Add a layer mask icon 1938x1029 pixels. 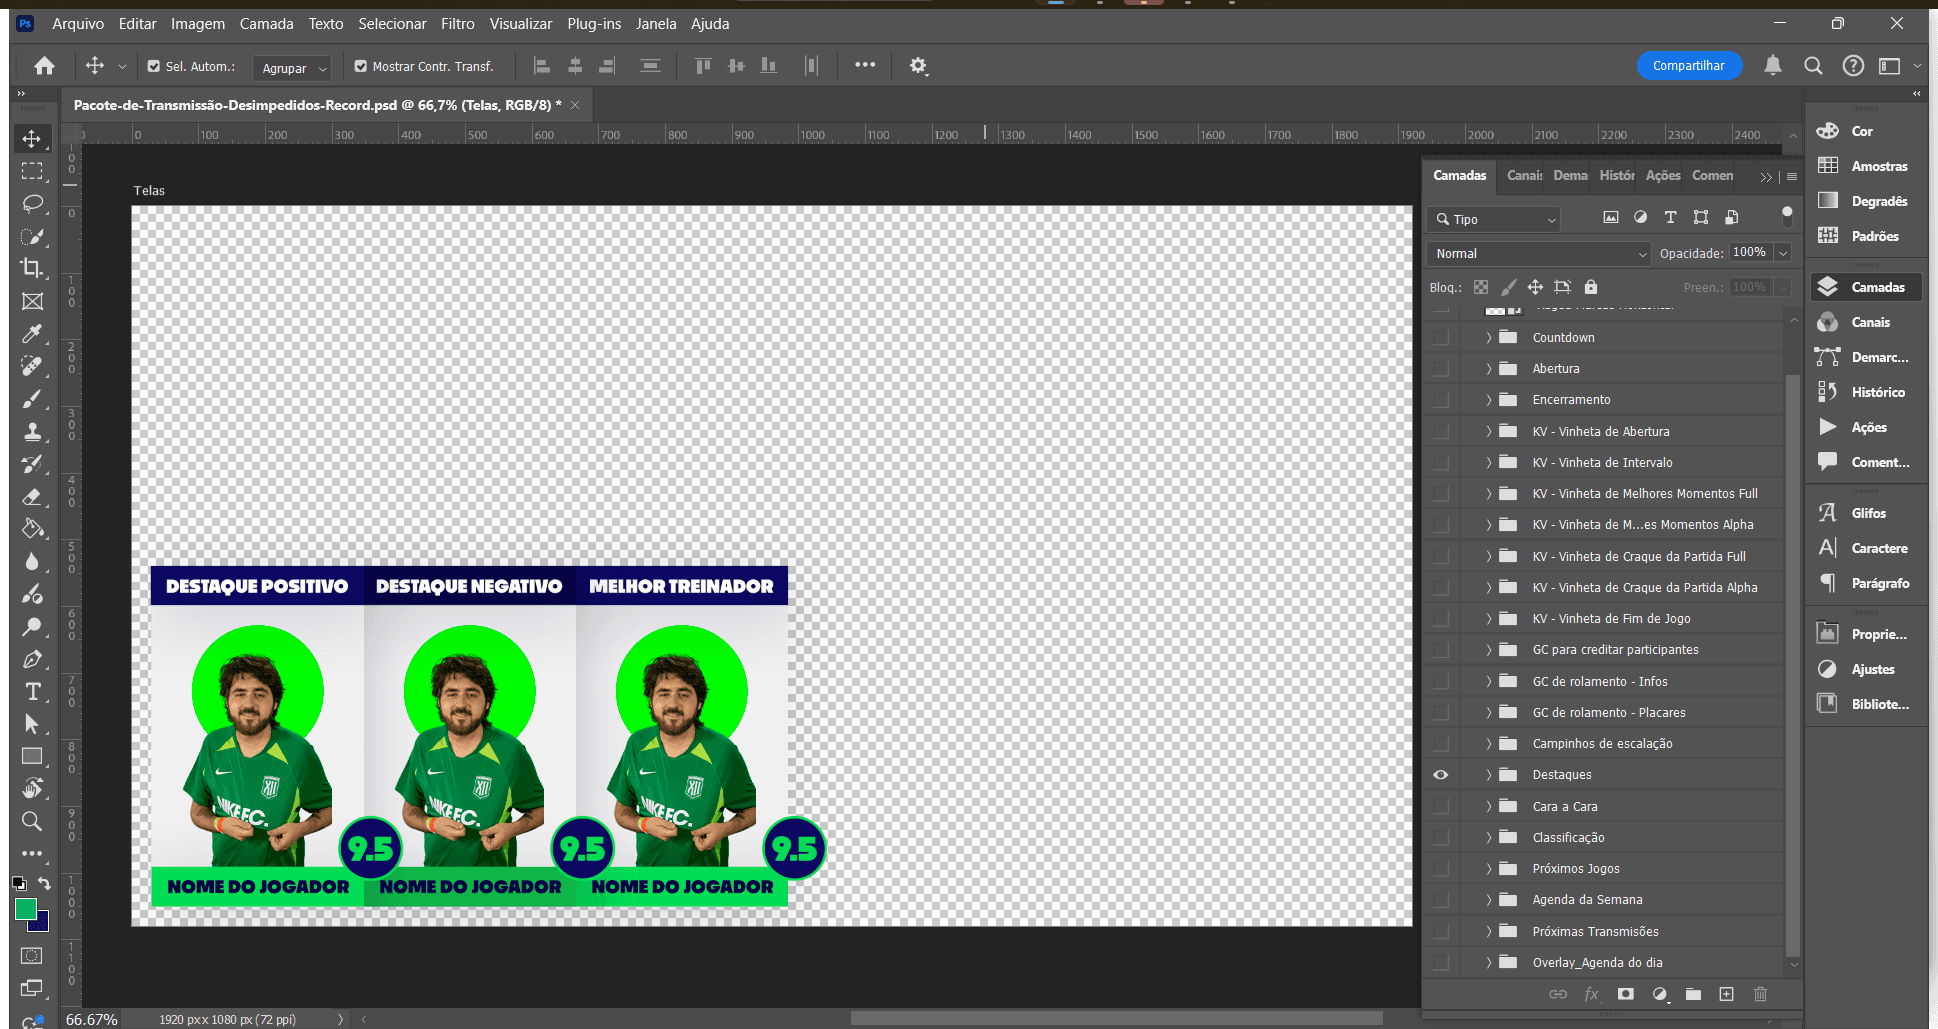tap(1626, 994)
